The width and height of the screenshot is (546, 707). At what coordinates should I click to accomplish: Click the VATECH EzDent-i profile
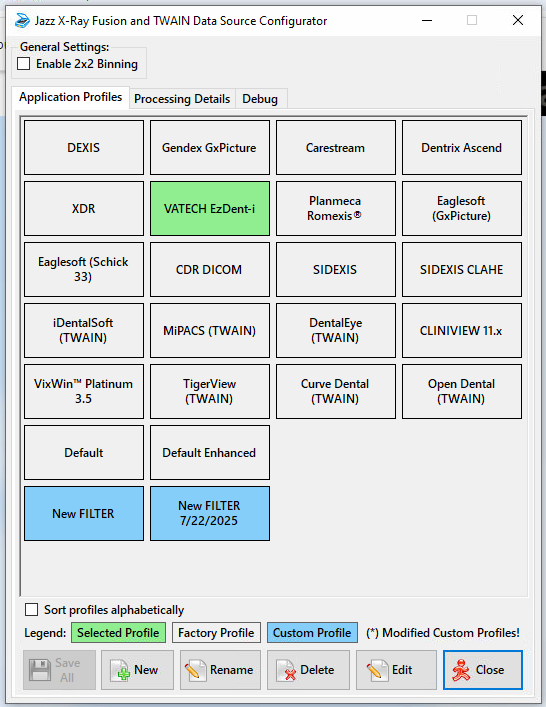click(210, 208)
